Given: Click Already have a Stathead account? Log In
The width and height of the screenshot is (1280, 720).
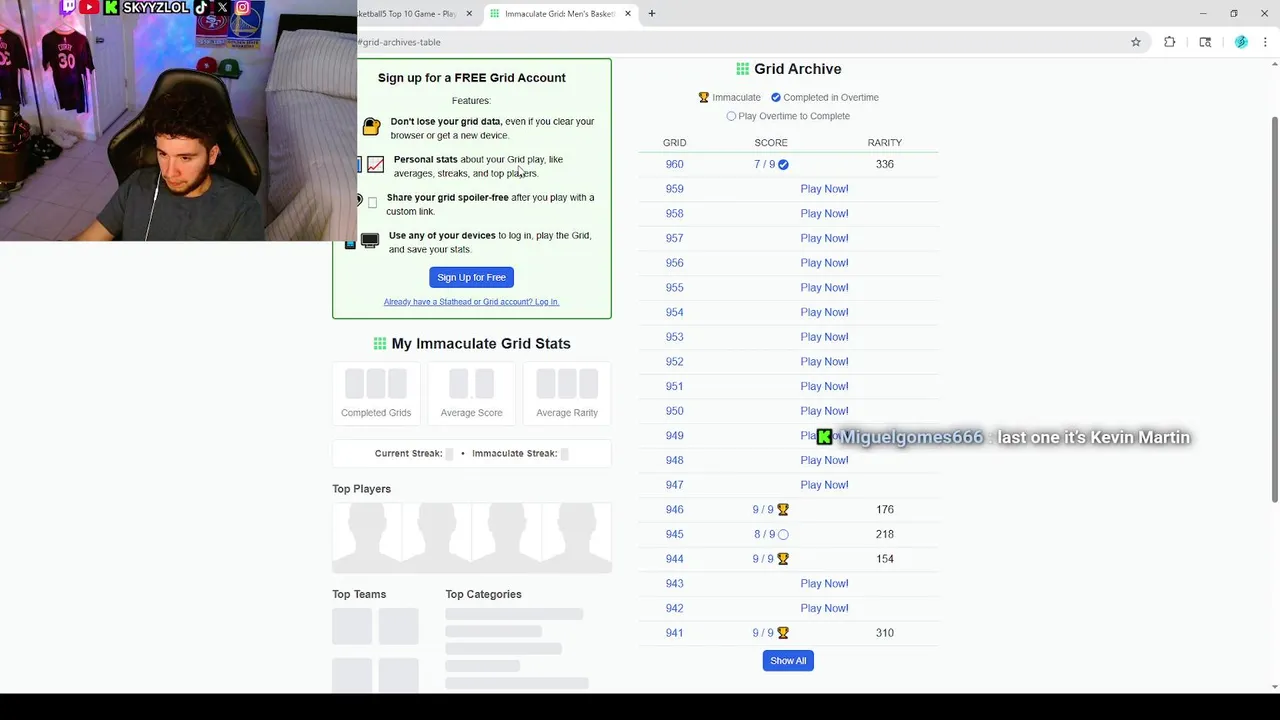Looking at the screenshot, I should coord(471,302).
